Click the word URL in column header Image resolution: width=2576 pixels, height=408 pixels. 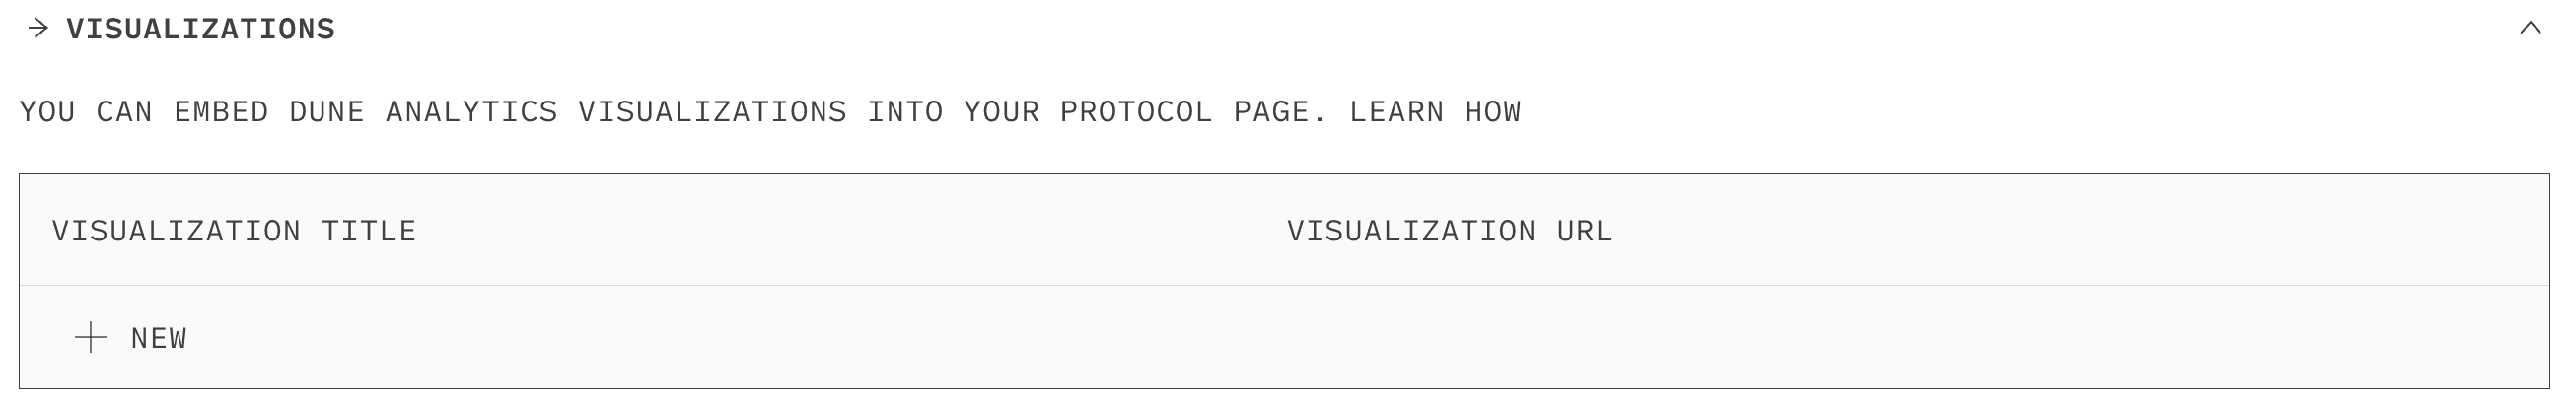(1585, 231)
